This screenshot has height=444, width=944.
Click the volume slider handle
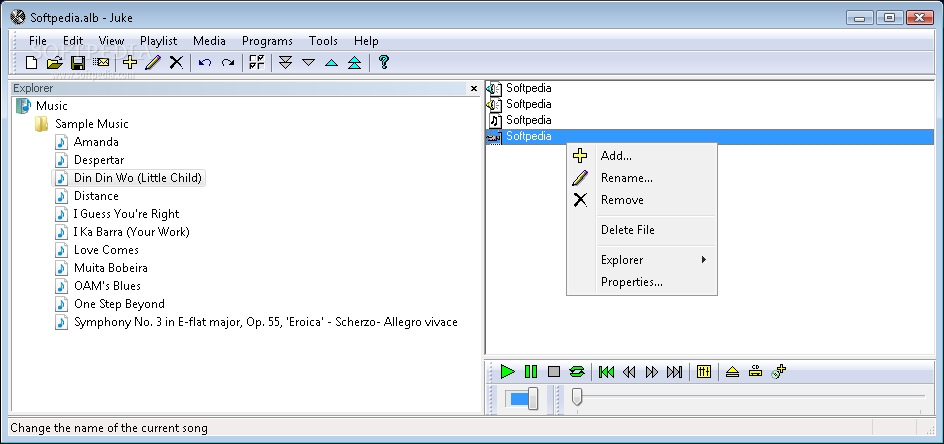[533, 399]
